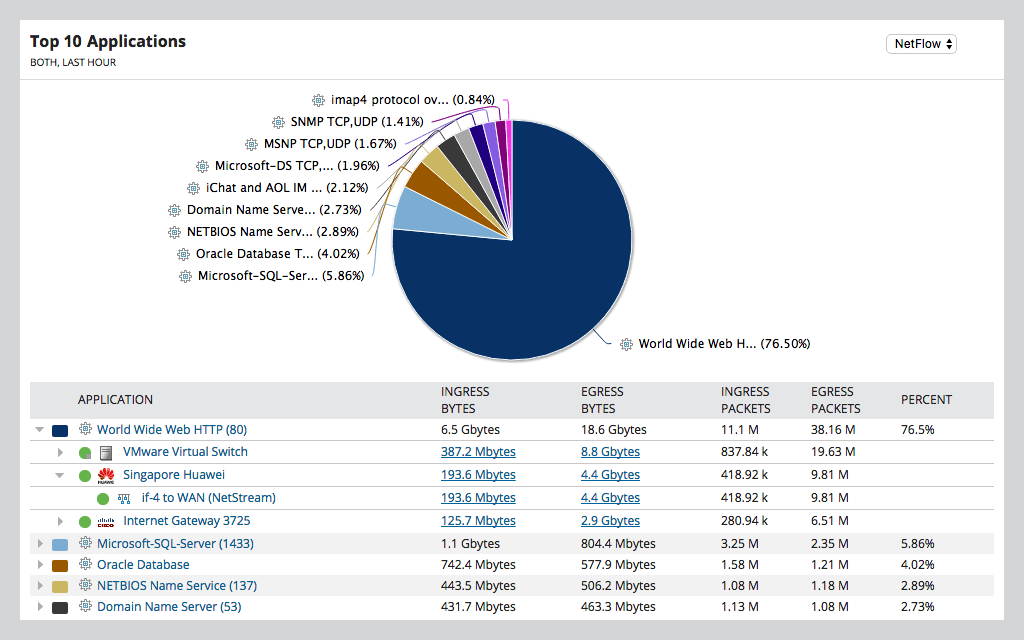Click the Cisco router icon for Internet Gateway 3725
Screen dimensions: 1024x640
(105, 520)
